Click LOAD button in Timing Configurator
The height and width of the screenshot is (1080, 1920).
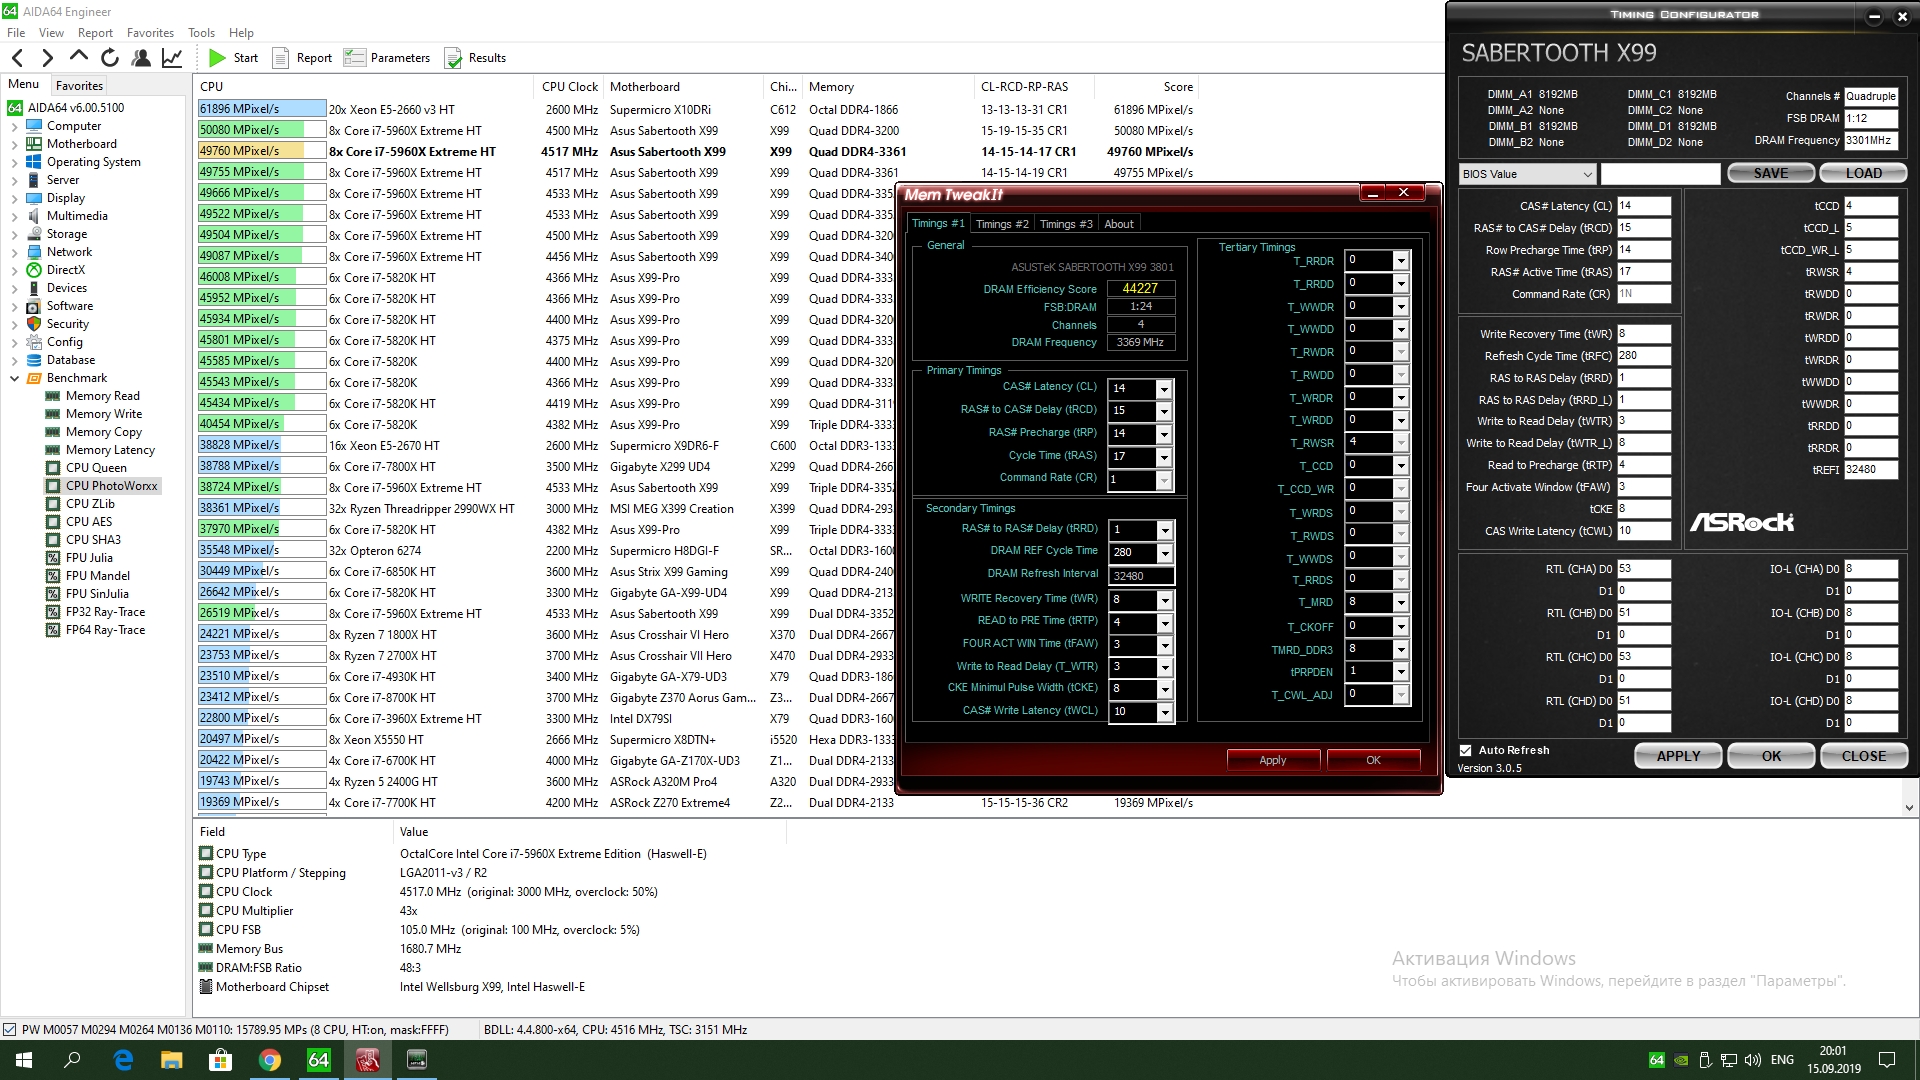[1863, 173]
